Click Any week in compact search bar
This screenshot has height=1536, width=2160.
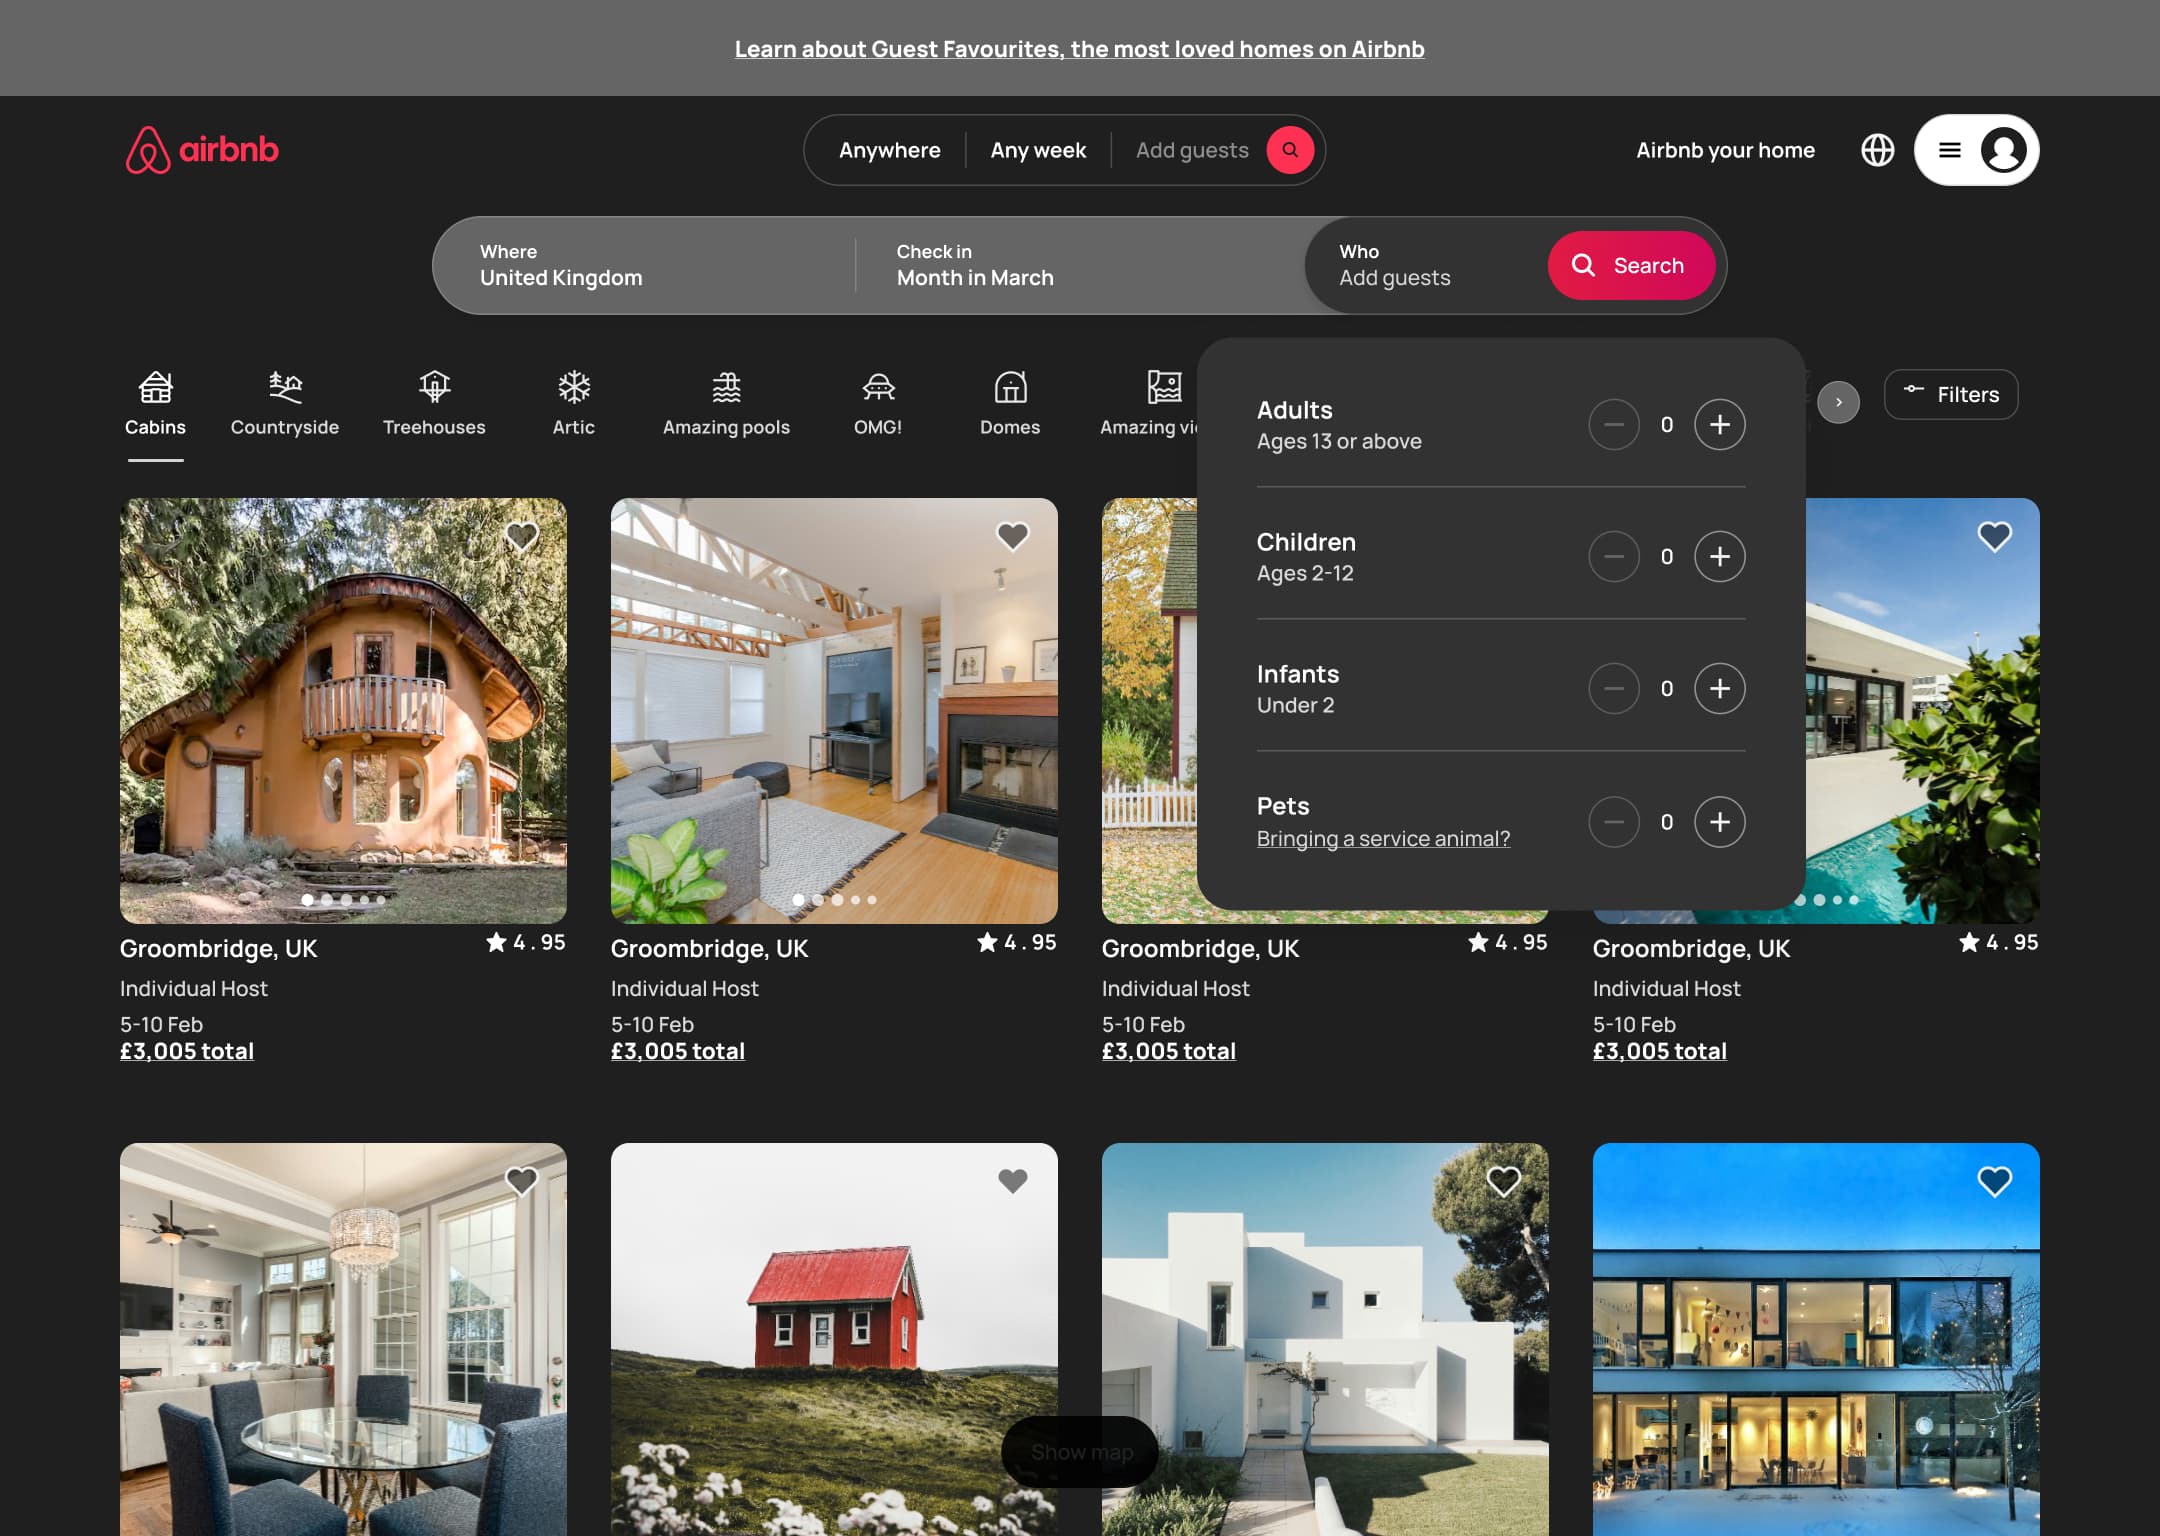click(x=1038, y=150)
